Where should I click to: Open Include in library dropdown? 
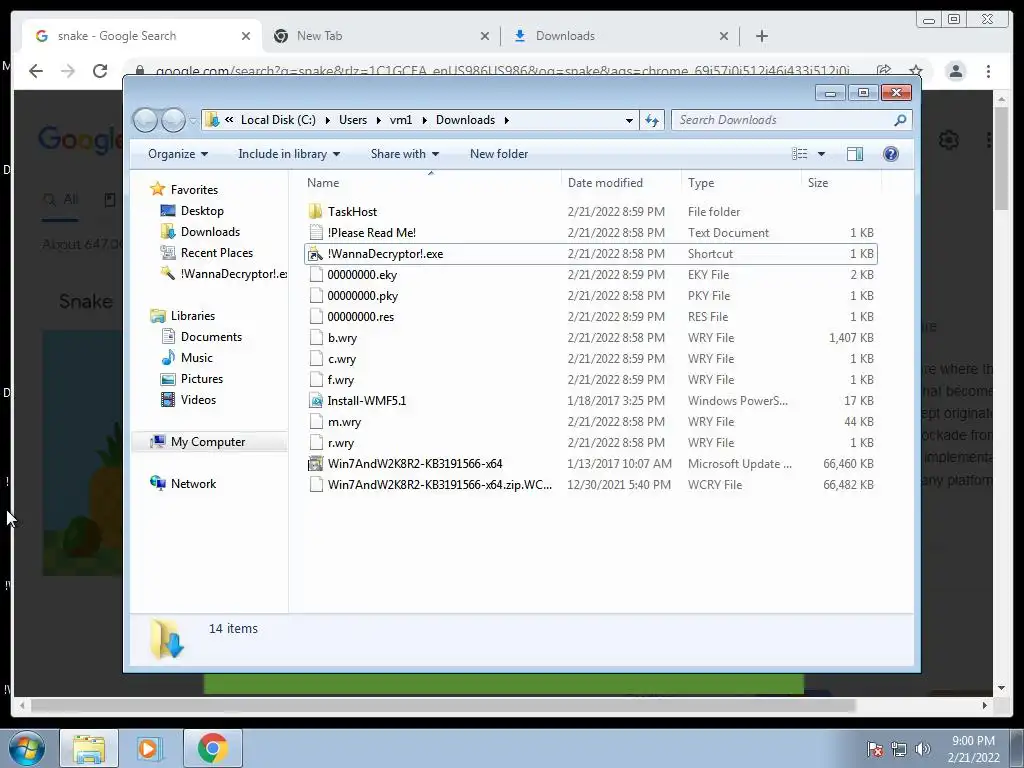coord(289,154)
